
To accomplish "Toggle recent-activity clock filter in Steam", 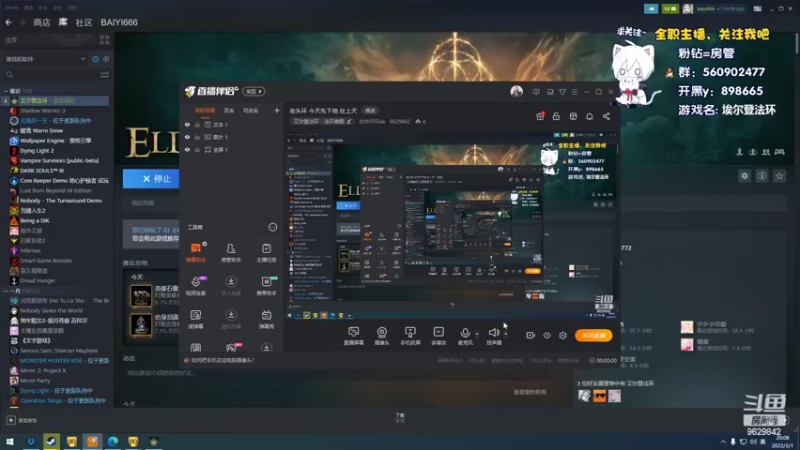I will (x=95, y=59).
